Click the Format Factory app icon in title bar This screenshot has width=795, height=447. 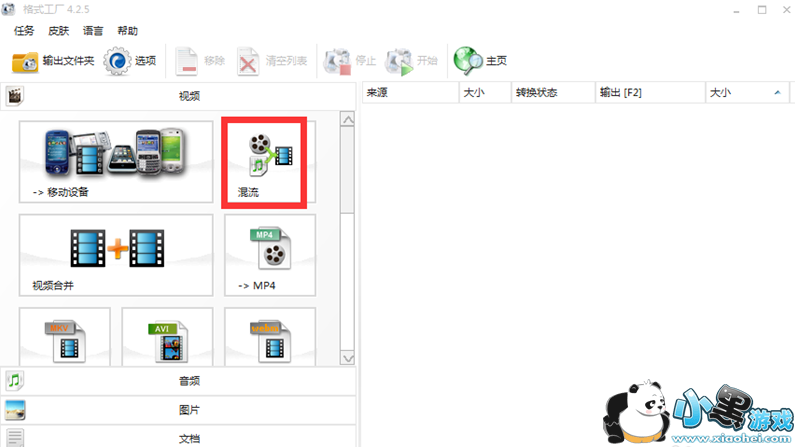[x=8, y=9]
